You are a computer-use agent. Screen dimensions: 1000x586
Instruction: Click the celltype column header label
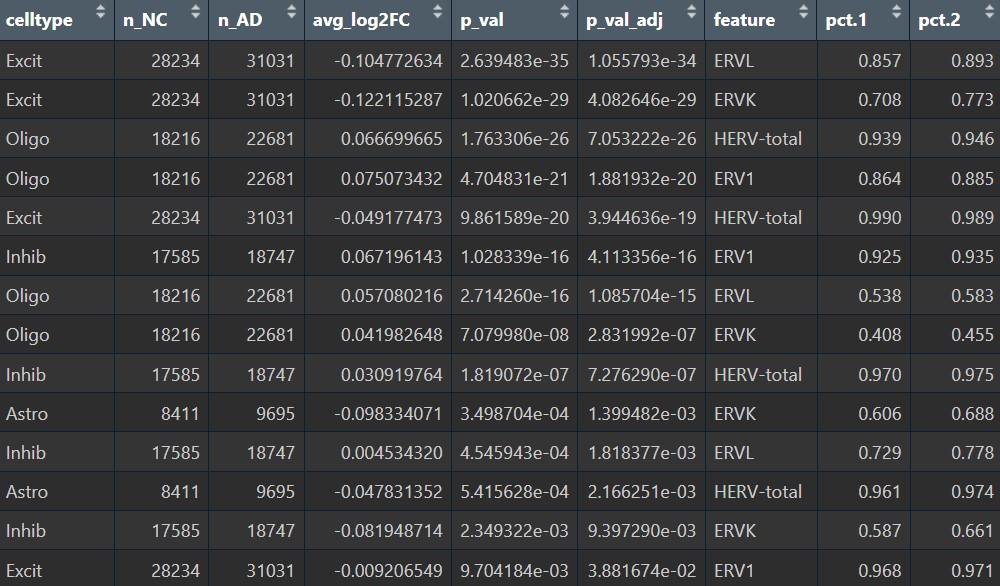tap(39, 20)
